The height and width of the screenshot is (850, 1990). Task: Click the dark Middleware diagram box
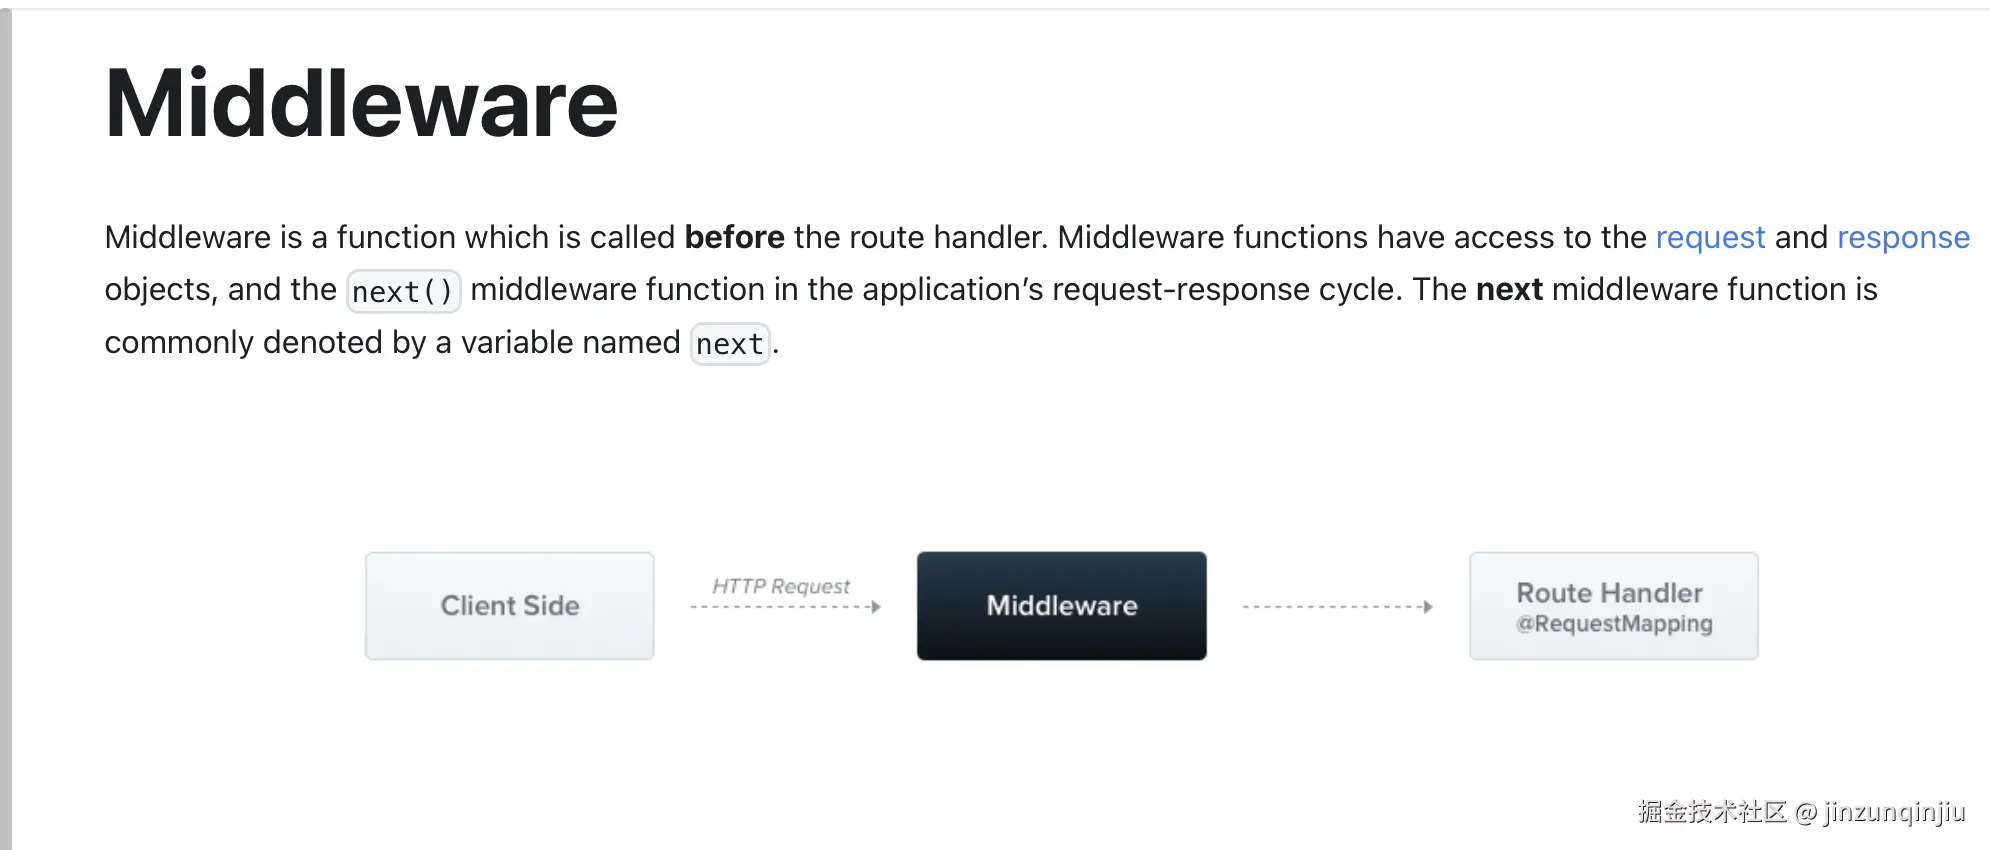pos(1061,605)
